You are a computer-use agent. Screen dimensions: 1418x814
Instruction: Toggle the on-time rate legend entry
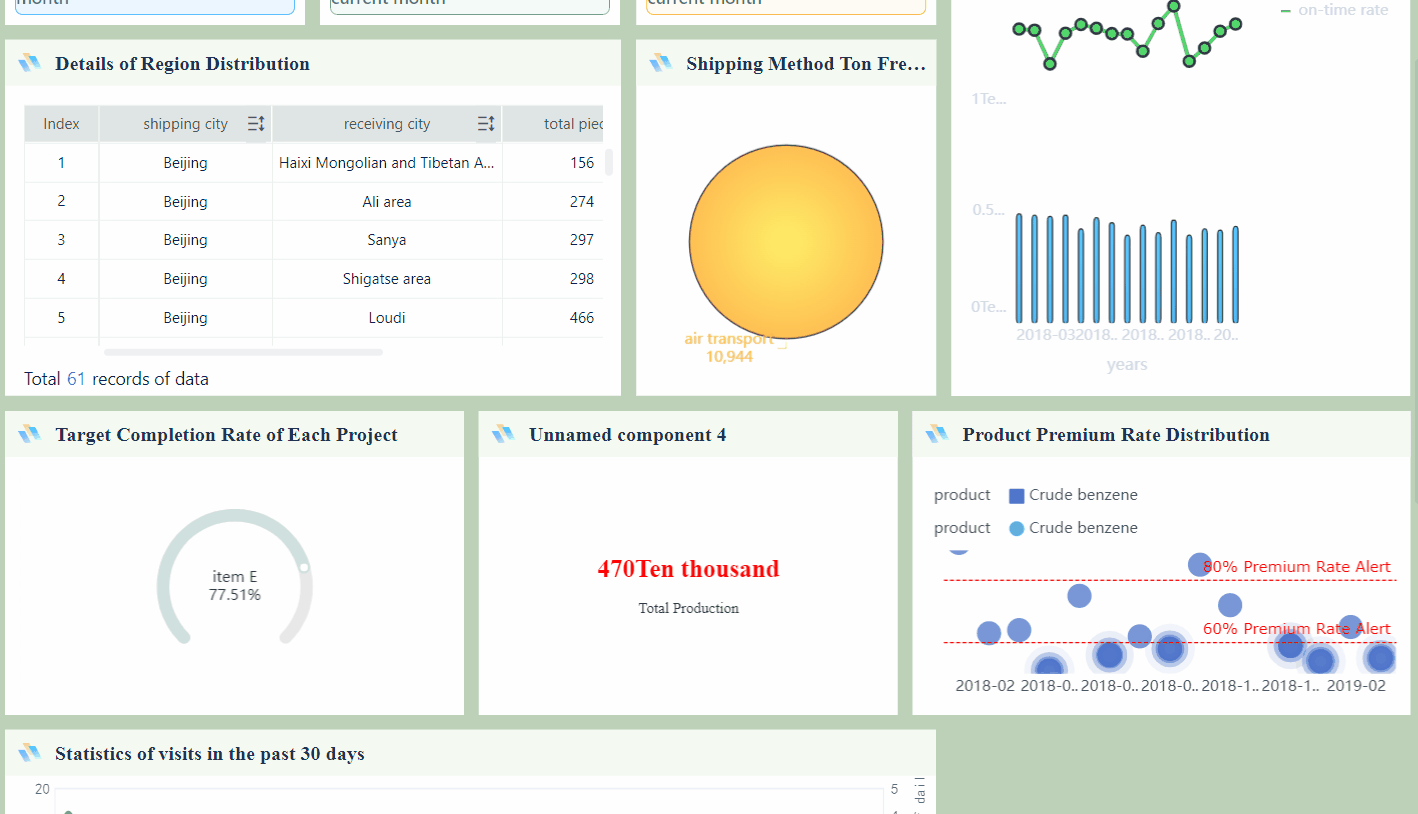1334,10
